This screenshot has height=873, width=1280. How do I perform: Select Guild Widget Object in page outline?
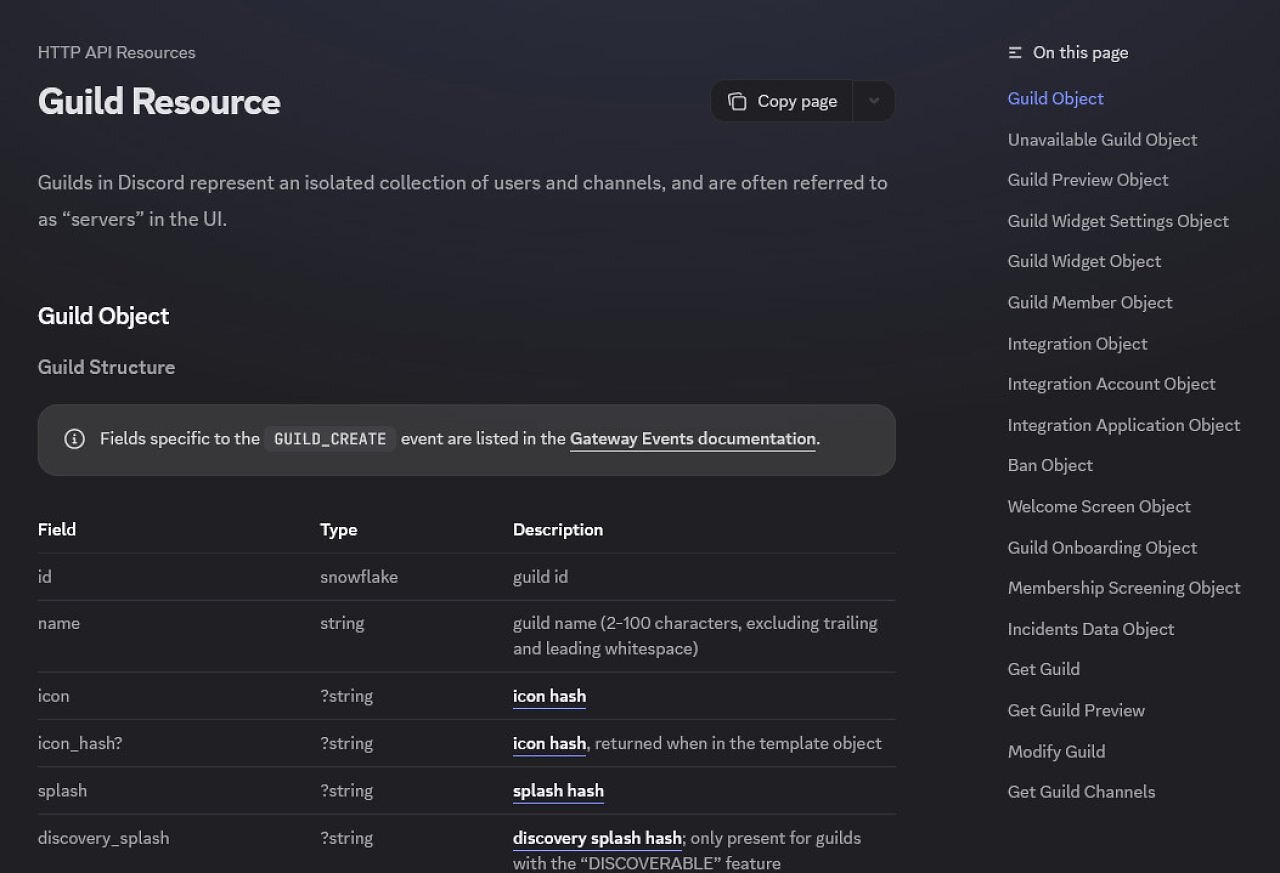[1084, 261]
